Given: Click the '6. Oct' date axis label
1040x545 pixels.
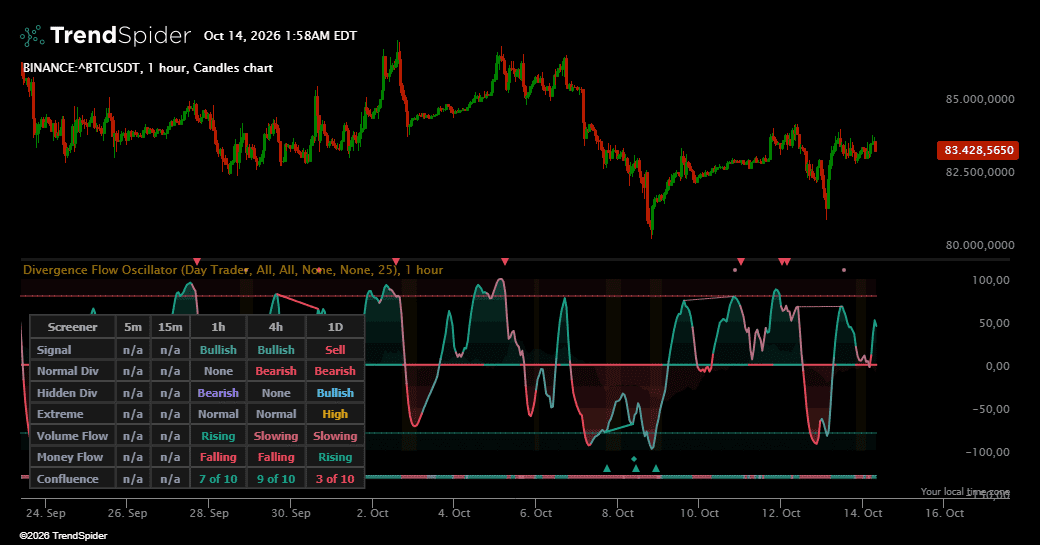Looking at the screenshot, I should pyautogui.click(x=536, y=513).
